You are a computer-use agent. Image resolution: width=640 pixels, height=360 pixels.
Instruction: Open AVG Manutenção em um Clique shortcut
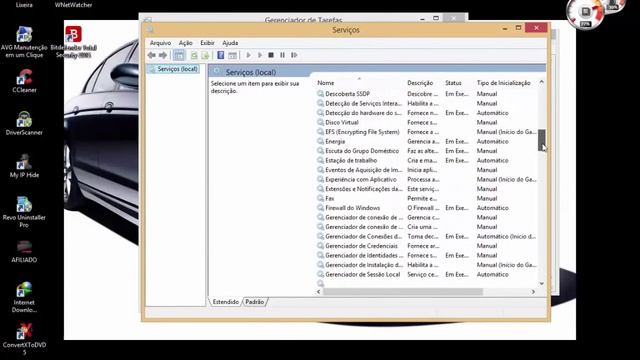tap(24, 42)
